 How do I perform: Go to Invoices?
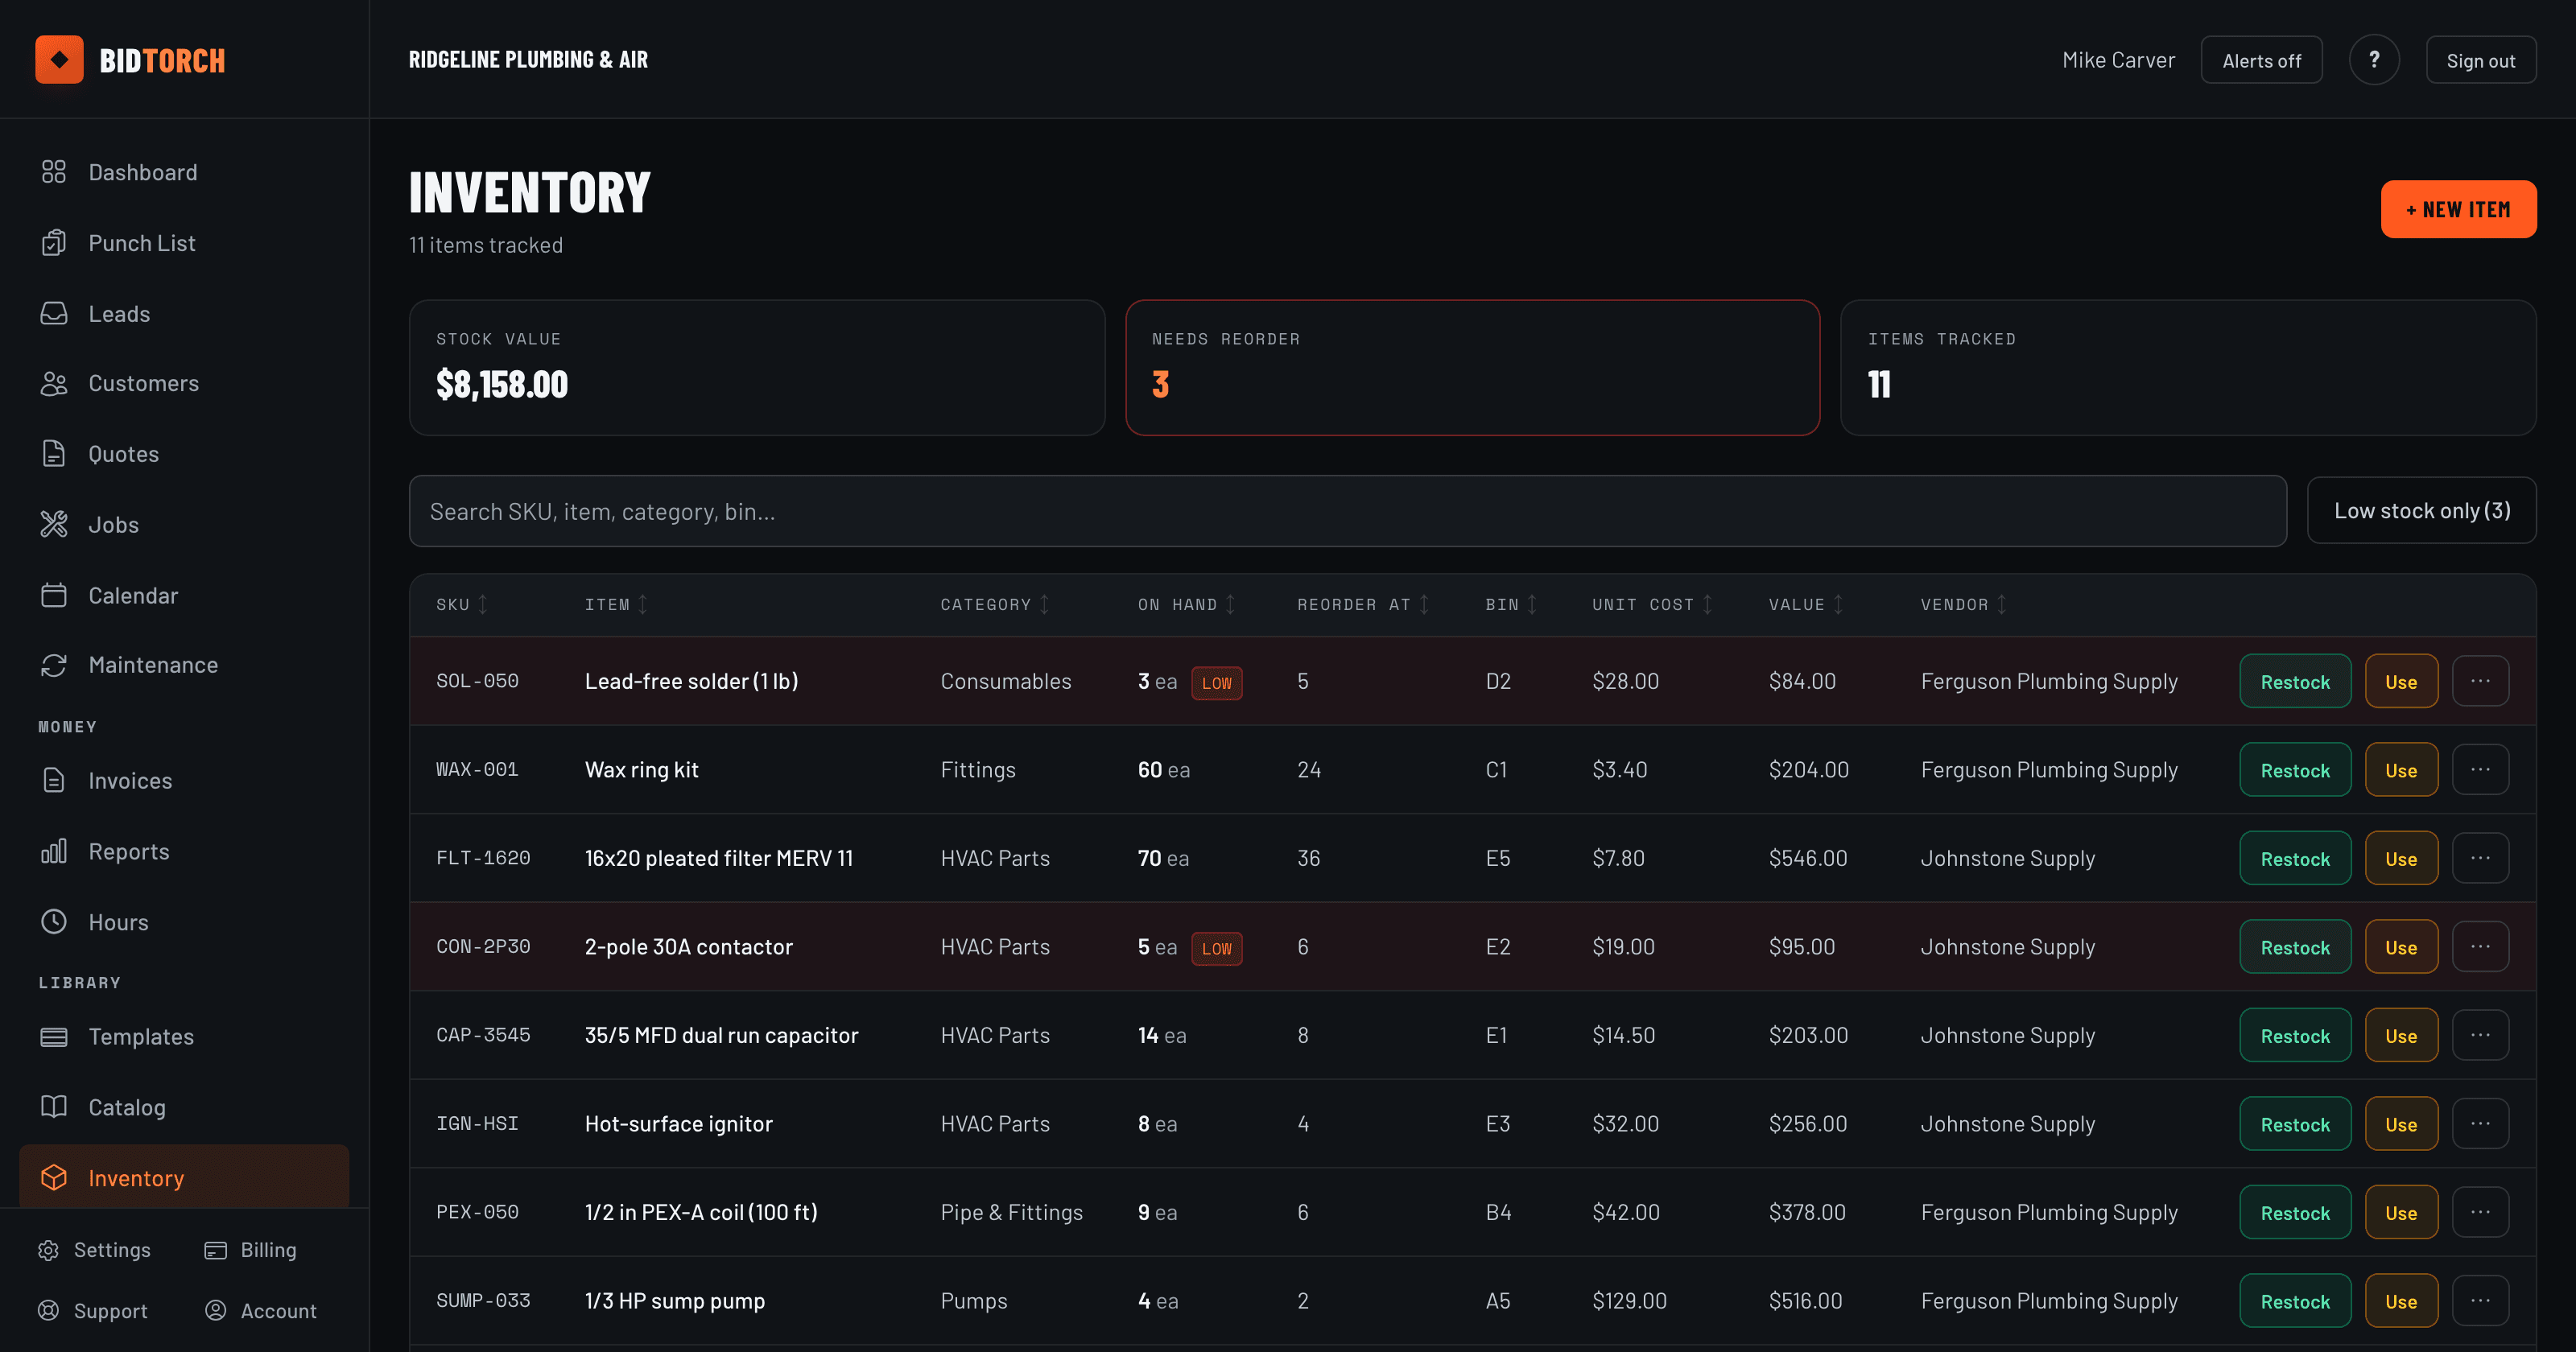click(184, 780)
